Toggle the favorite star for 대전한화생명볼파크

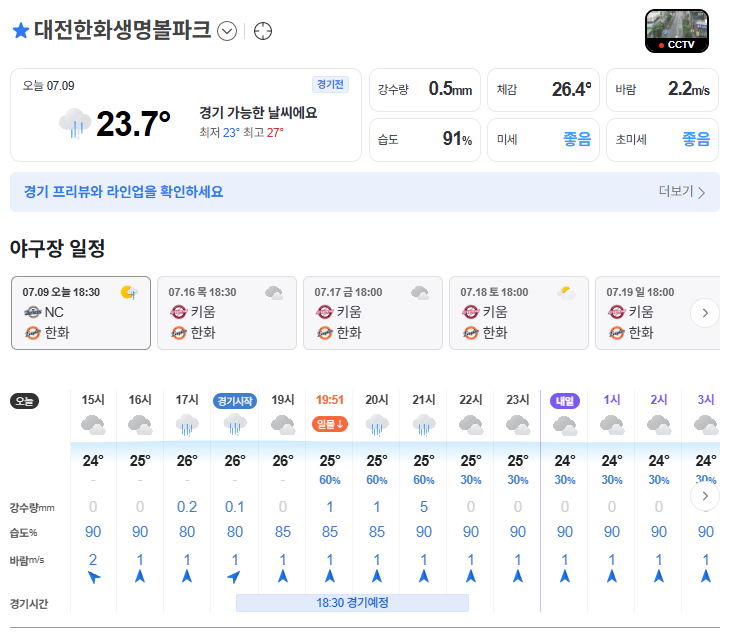click(x=21, y=31)
